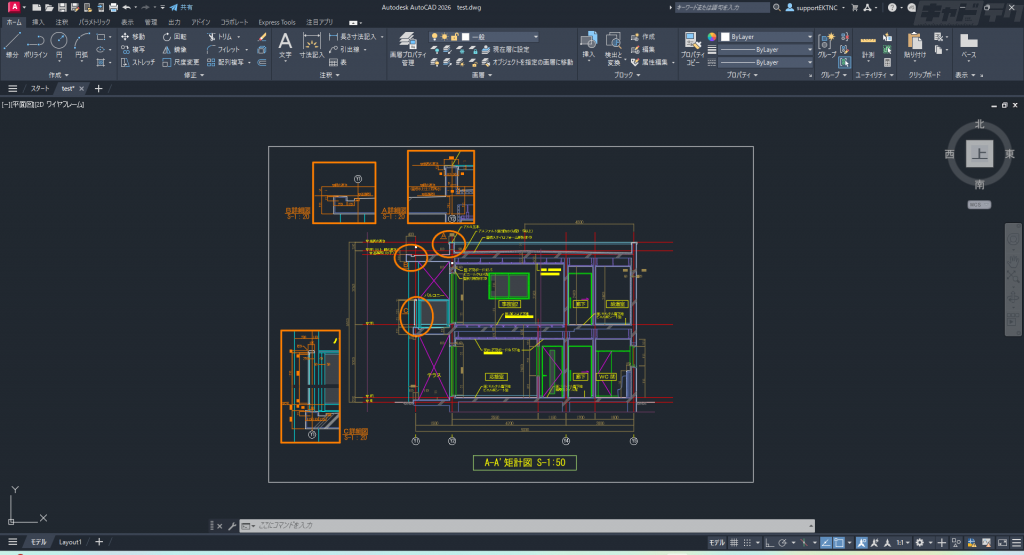Open the Layout1 tab

tap(69, 542)
